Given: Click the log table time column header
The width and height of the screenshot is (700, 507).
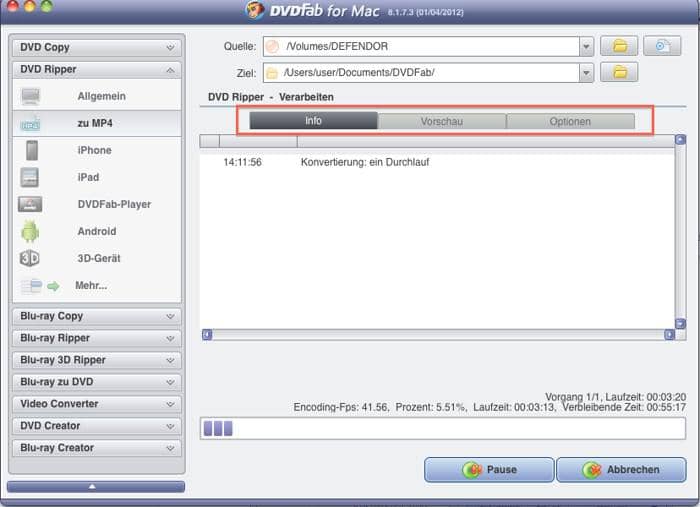Looking at the screenshot, I should pyautogui.click(x=258, y=141).
